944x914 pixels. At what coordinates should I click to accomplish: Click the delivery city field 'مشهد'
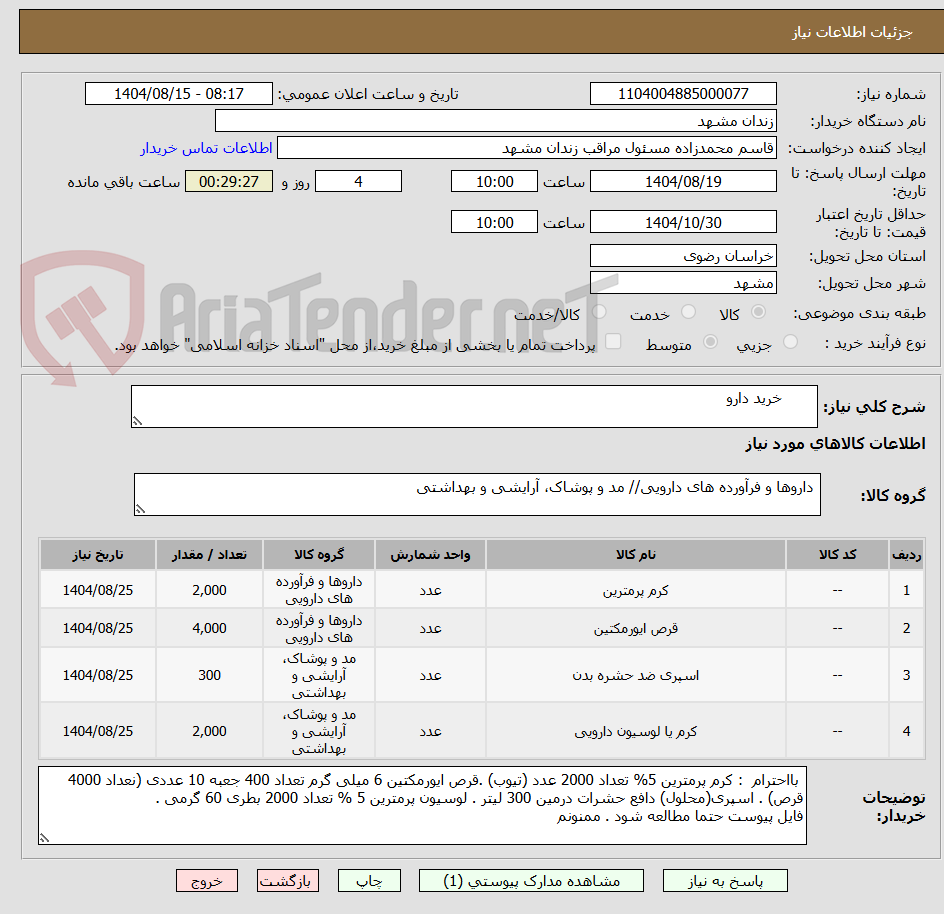point(683,283)
